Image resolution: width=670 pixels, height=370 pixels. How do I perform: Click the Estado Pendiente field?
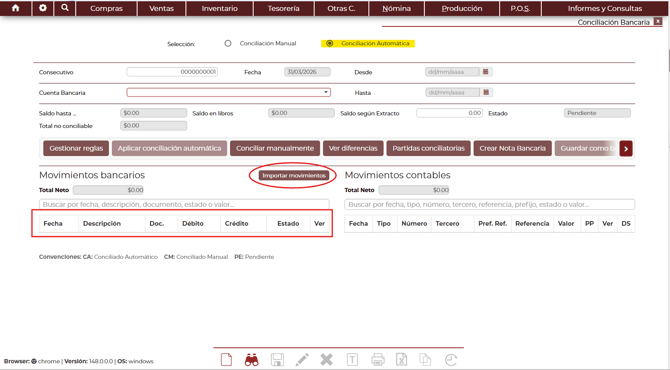pos(597,113)
